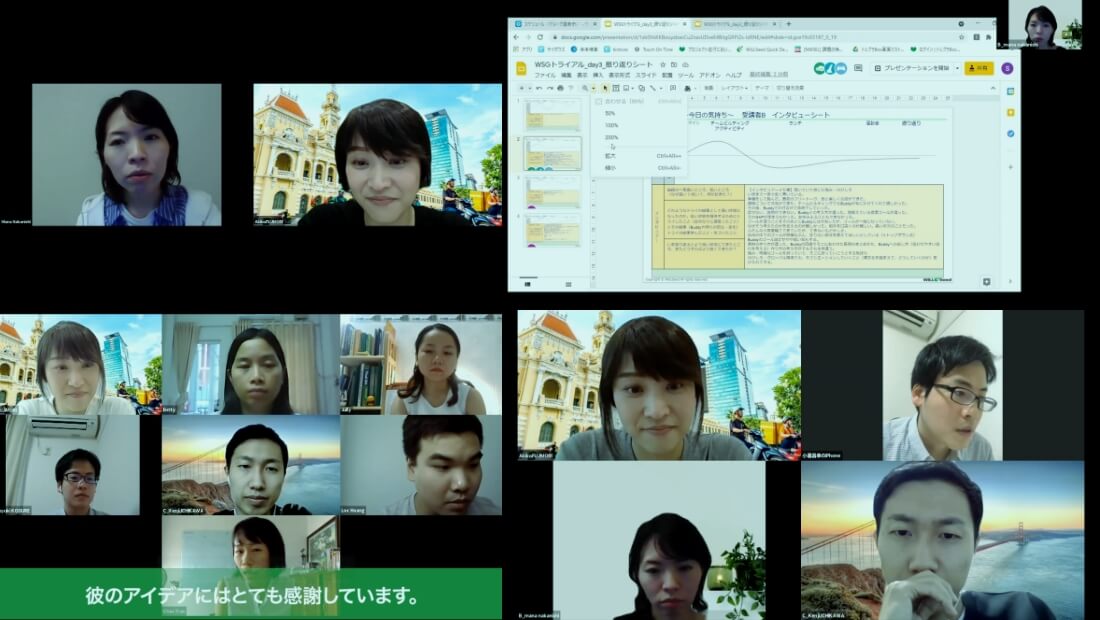Select the cursor arrow tool
The height and width of the screenshot is (620, 1100).
coord(605,88)
